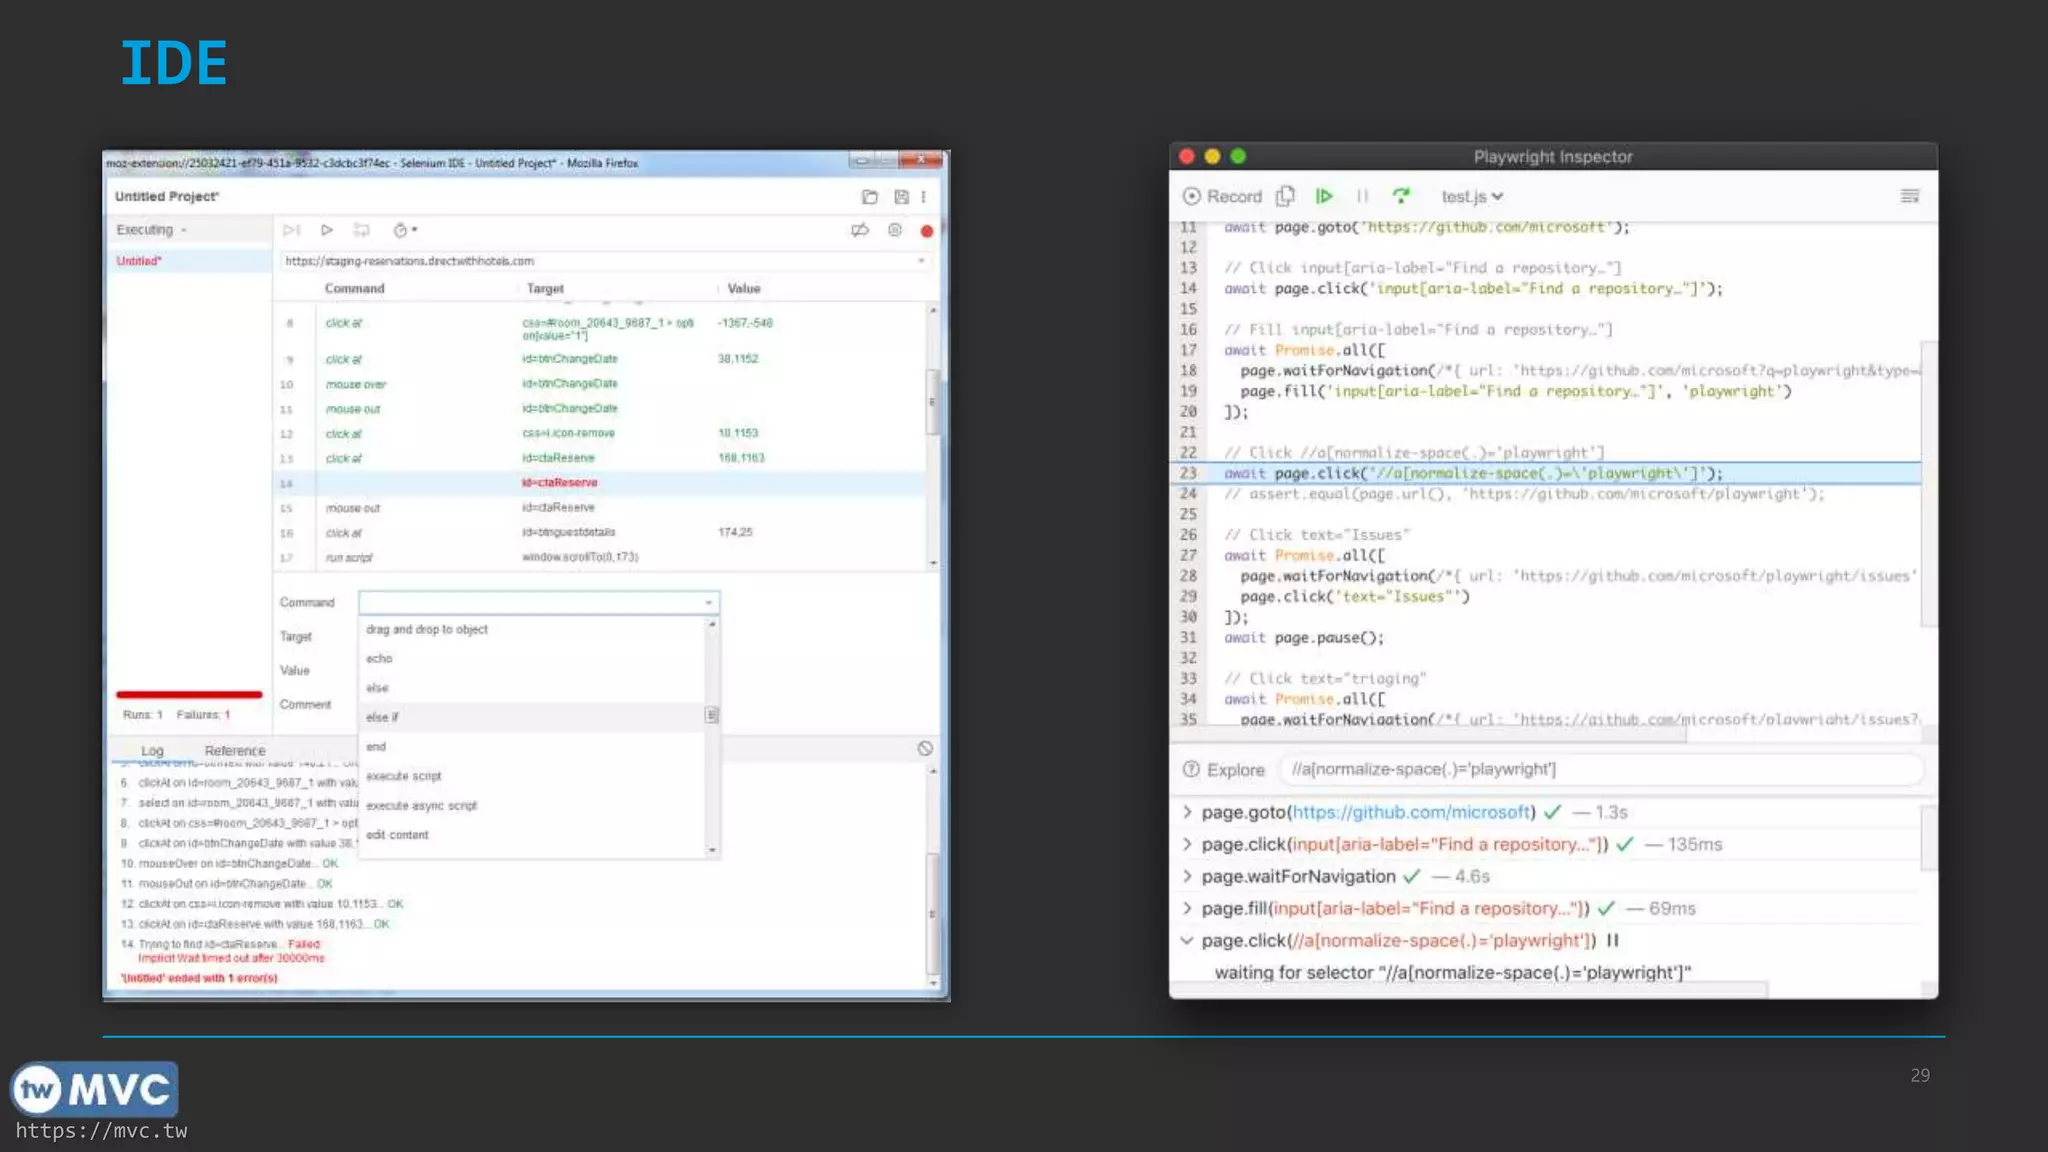Select the 'echo' command option

379,659
